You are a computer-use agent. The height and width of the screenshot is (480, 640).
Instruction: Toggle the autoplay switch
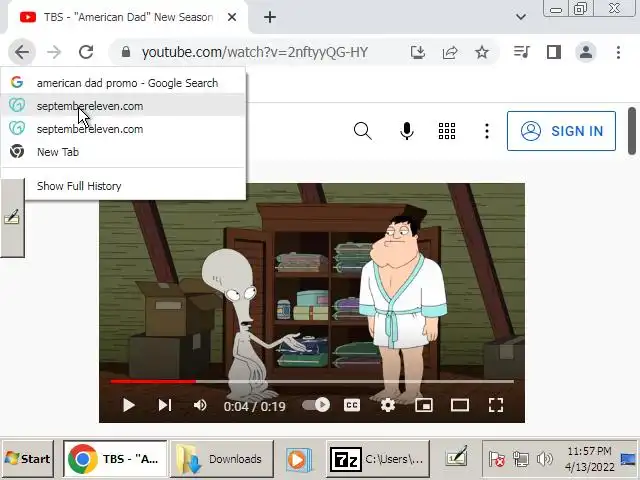(316, 405)
